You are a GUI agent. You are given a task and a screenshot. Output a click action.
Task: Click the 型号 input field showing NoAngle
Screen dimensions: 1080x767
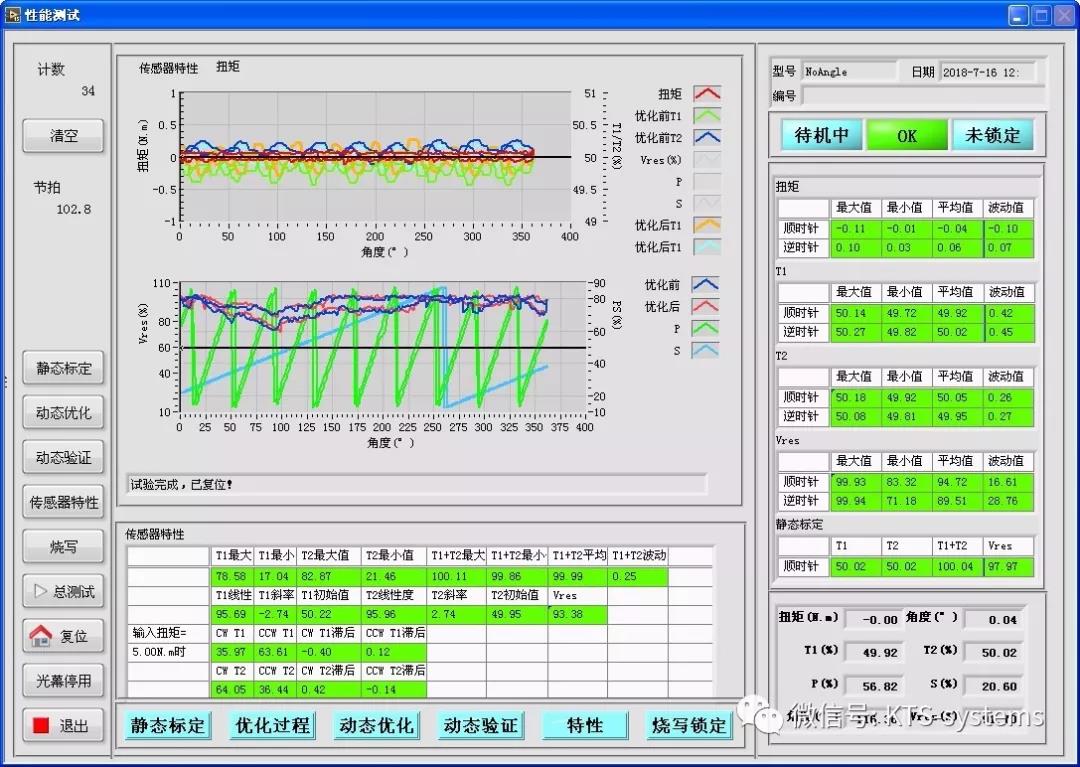pyautogui.click(x=850, y=72)
